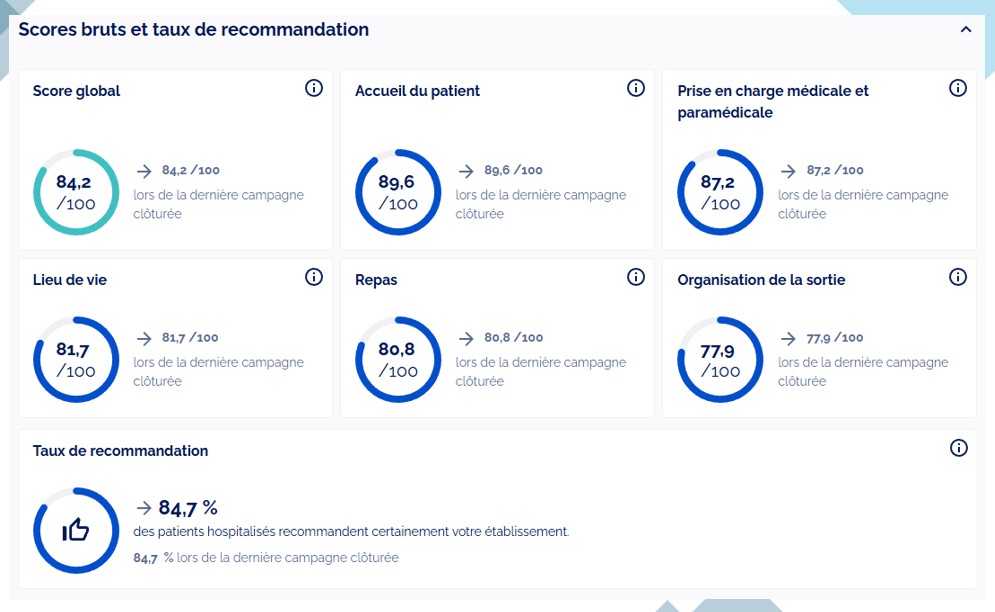Click the Lieu de vie 81,7 gauge
Screen dimensions: 995x612
tap(76, 360)
